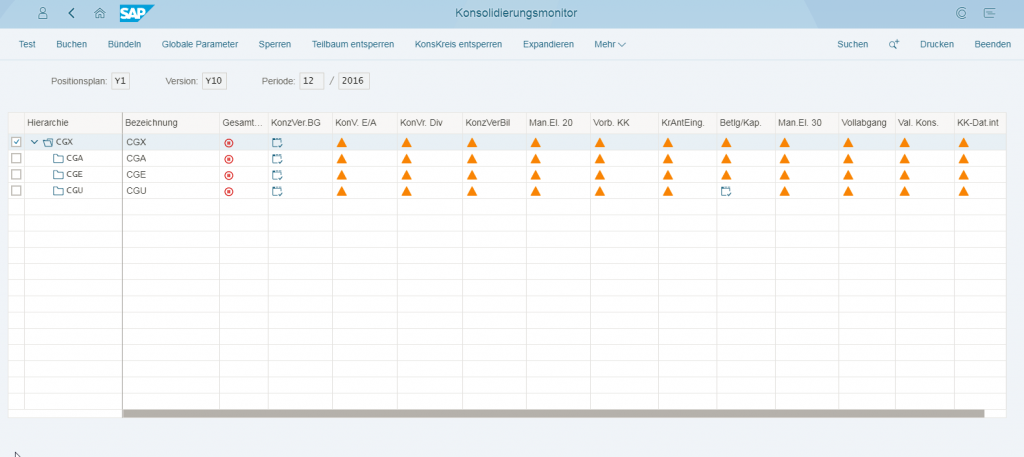Viewport: 1024px width, 457px height.
Task: Check the CGA row checkbox
Action: pos(15,159)
